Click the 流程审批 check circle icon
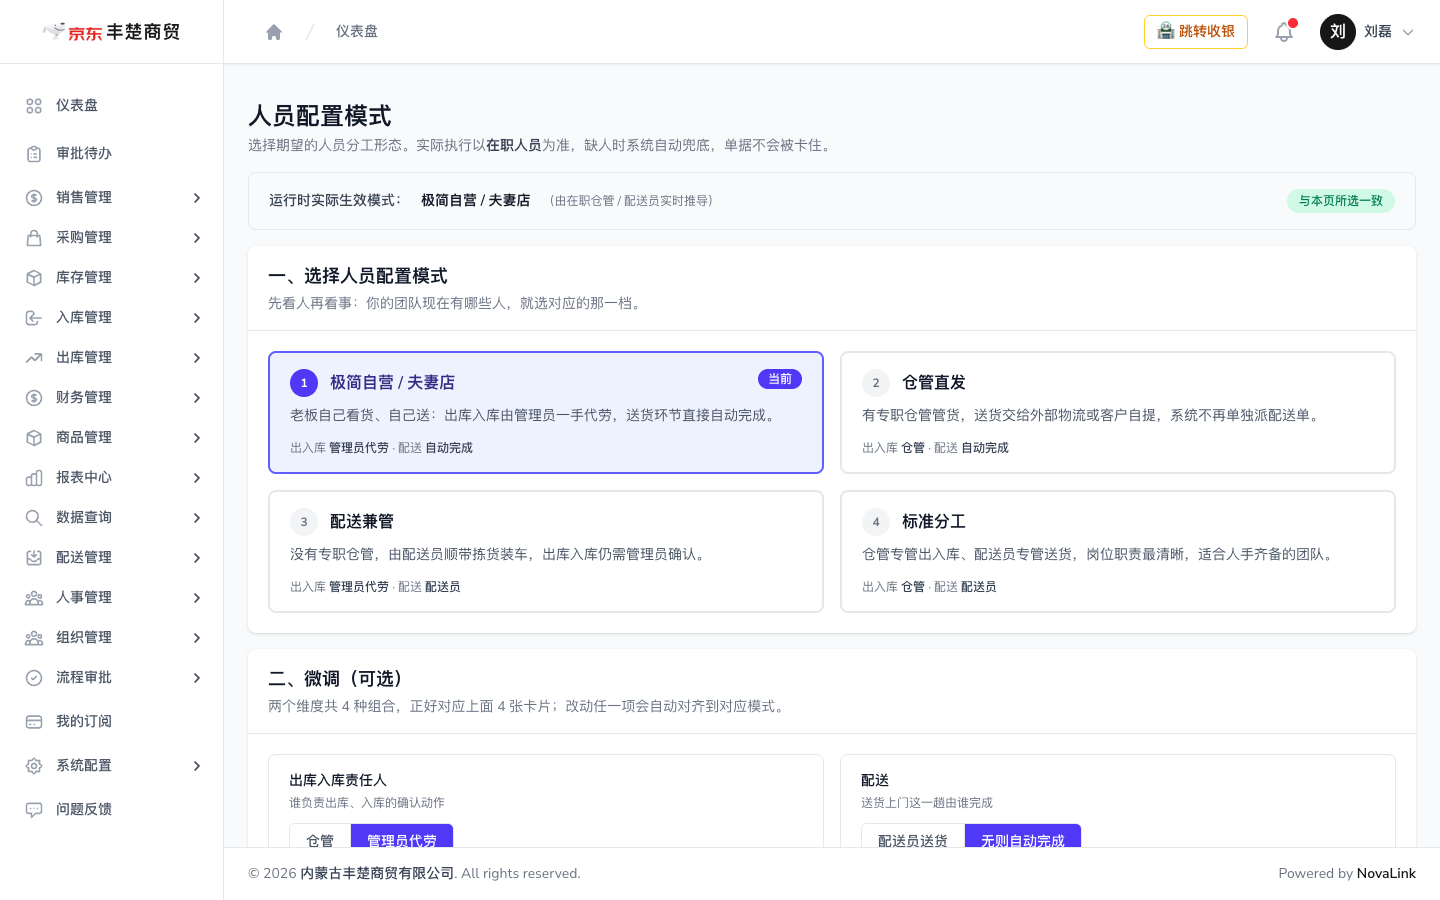The image size is (1440, 900). click(34, 678)
